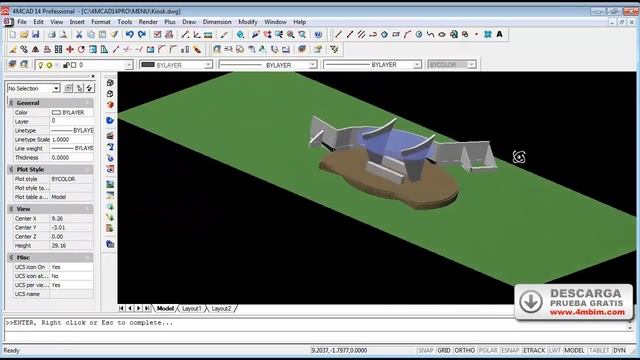The image size is (640, 360).
Task: Collapse the View properties section
Action: pos(11,209)
